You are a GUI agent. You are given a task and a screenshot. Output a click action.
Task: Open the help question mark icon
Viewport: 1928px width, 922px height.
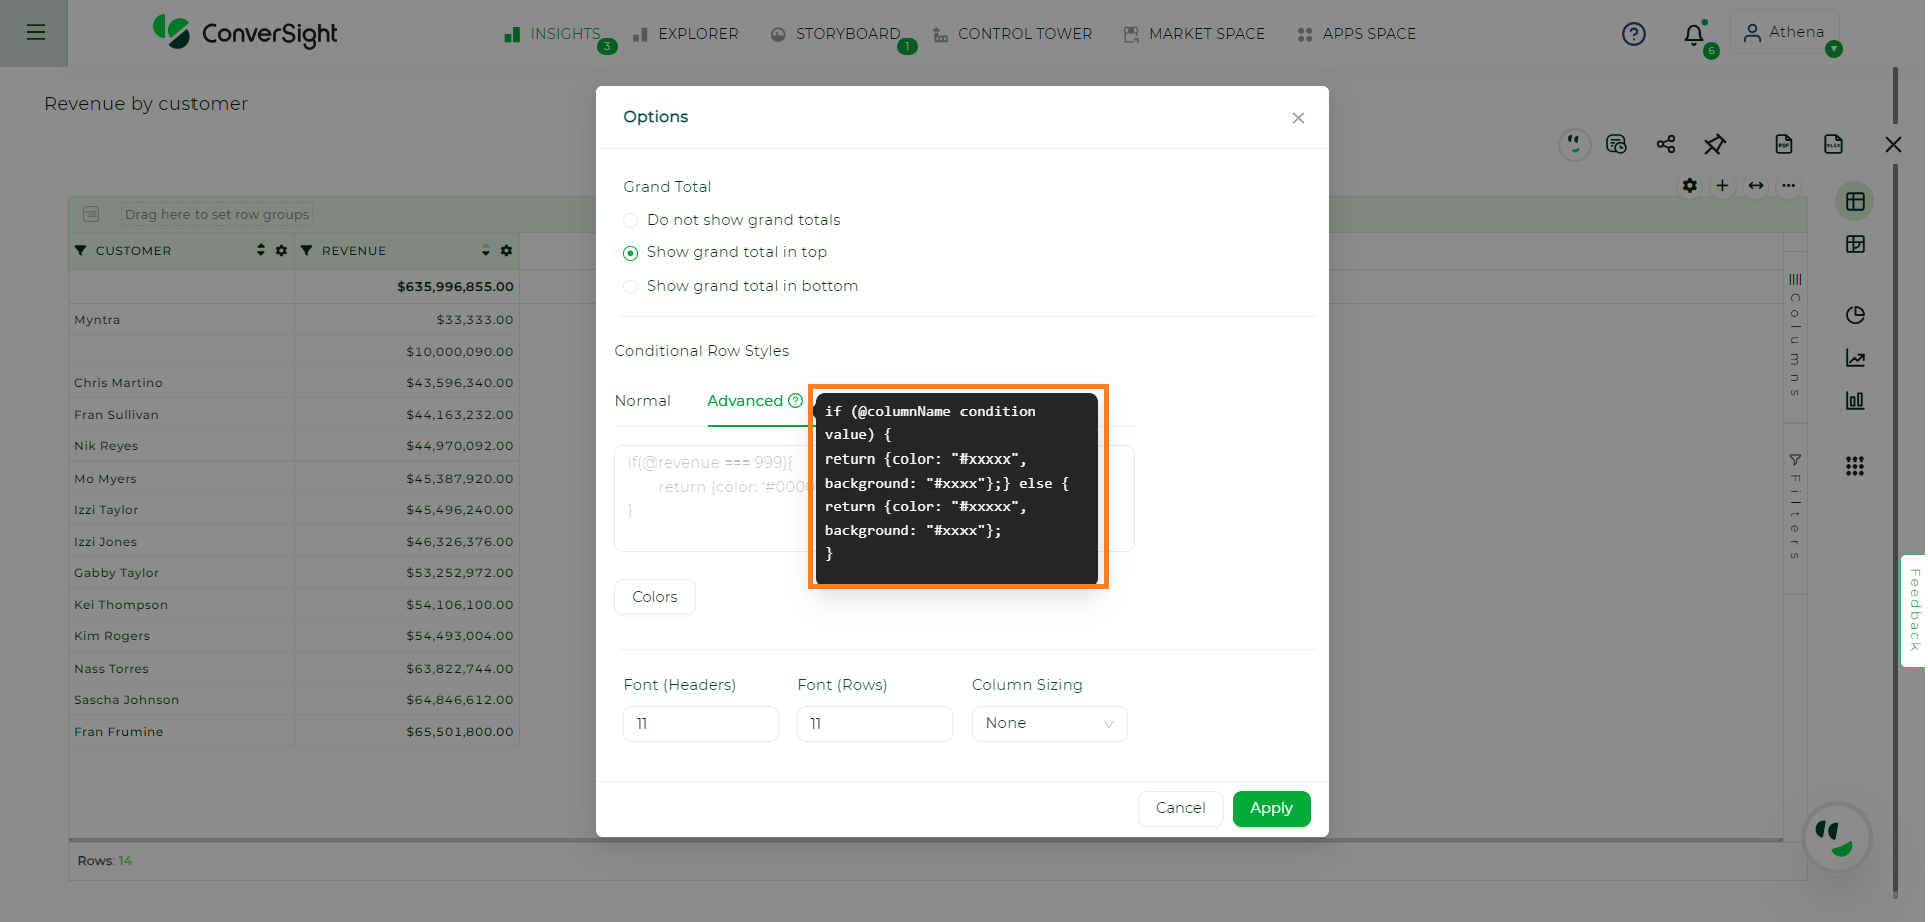[x=1633, y=34]
